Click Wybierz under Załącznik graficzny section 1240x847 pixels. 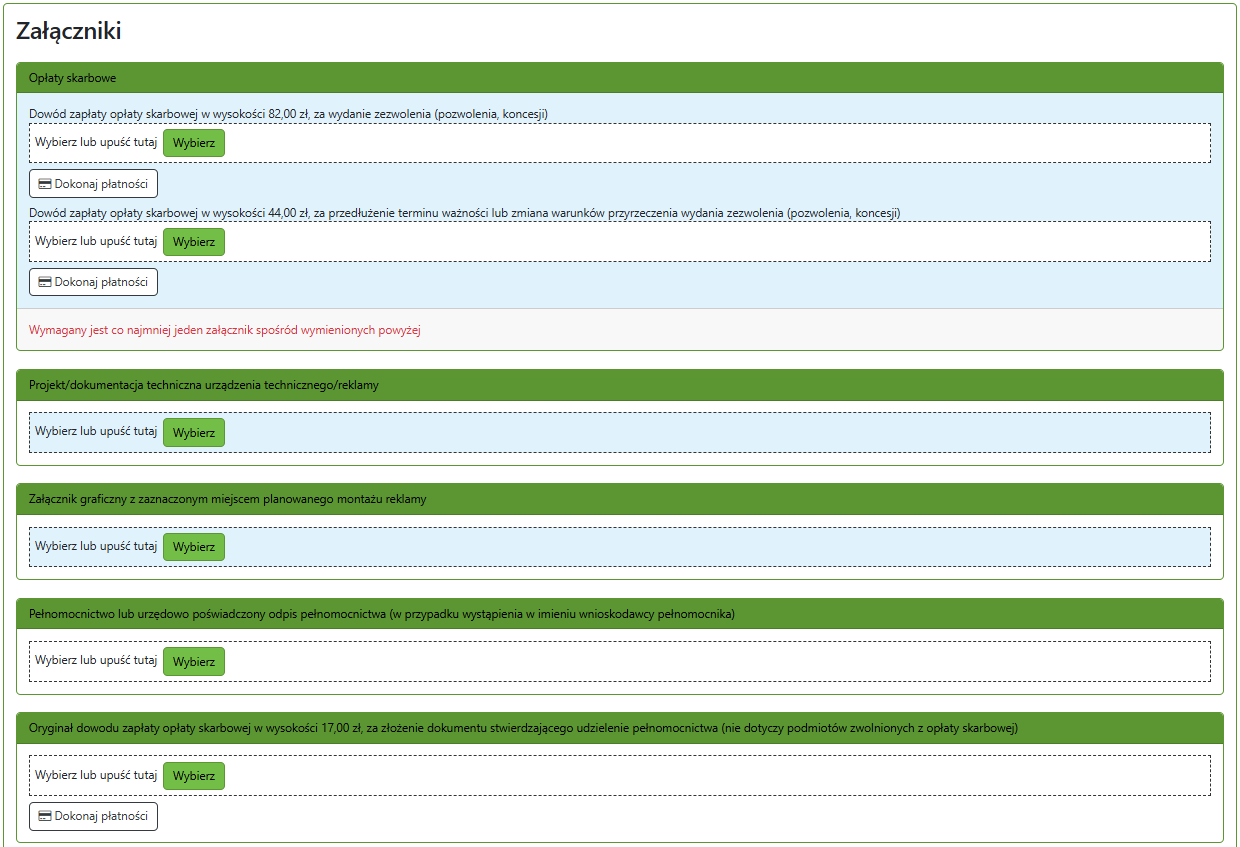tap(193, 547)
